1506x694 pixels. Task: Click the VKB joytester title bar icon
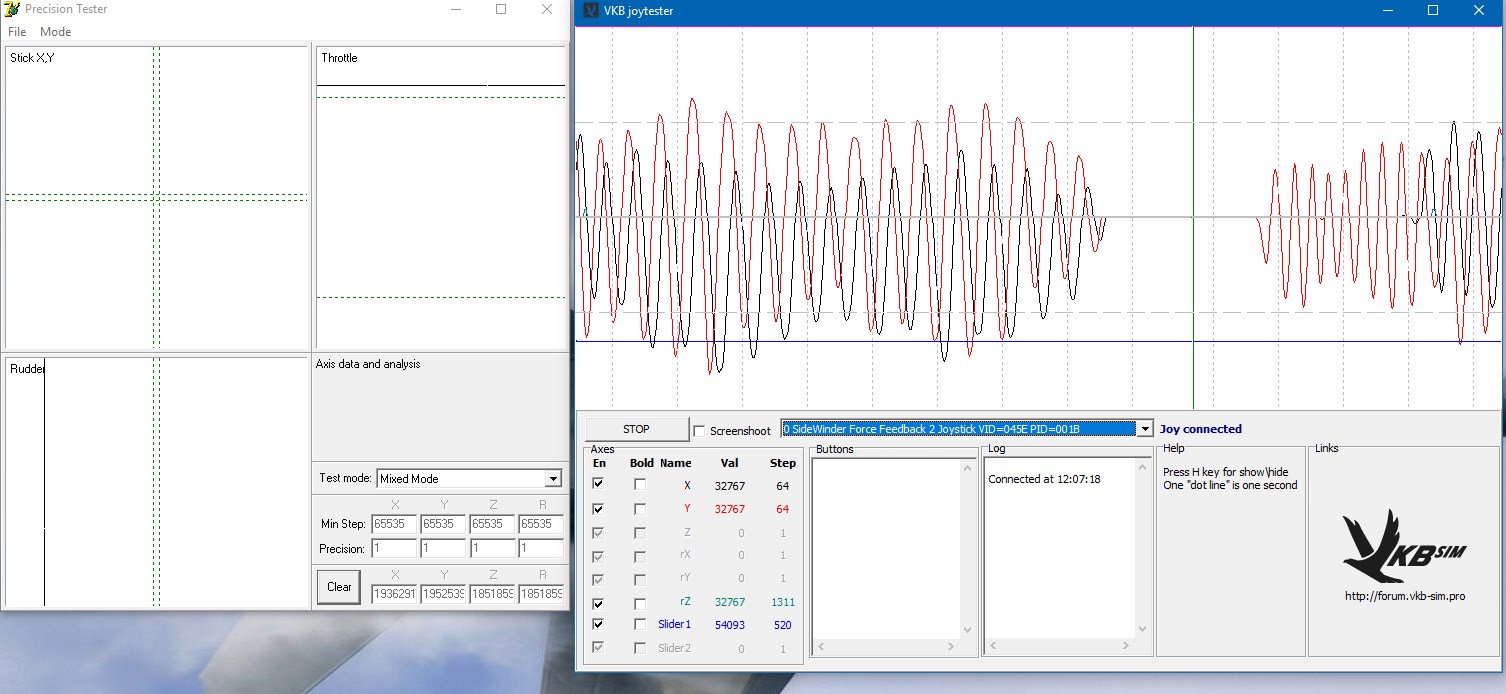[x=590, y=11]
